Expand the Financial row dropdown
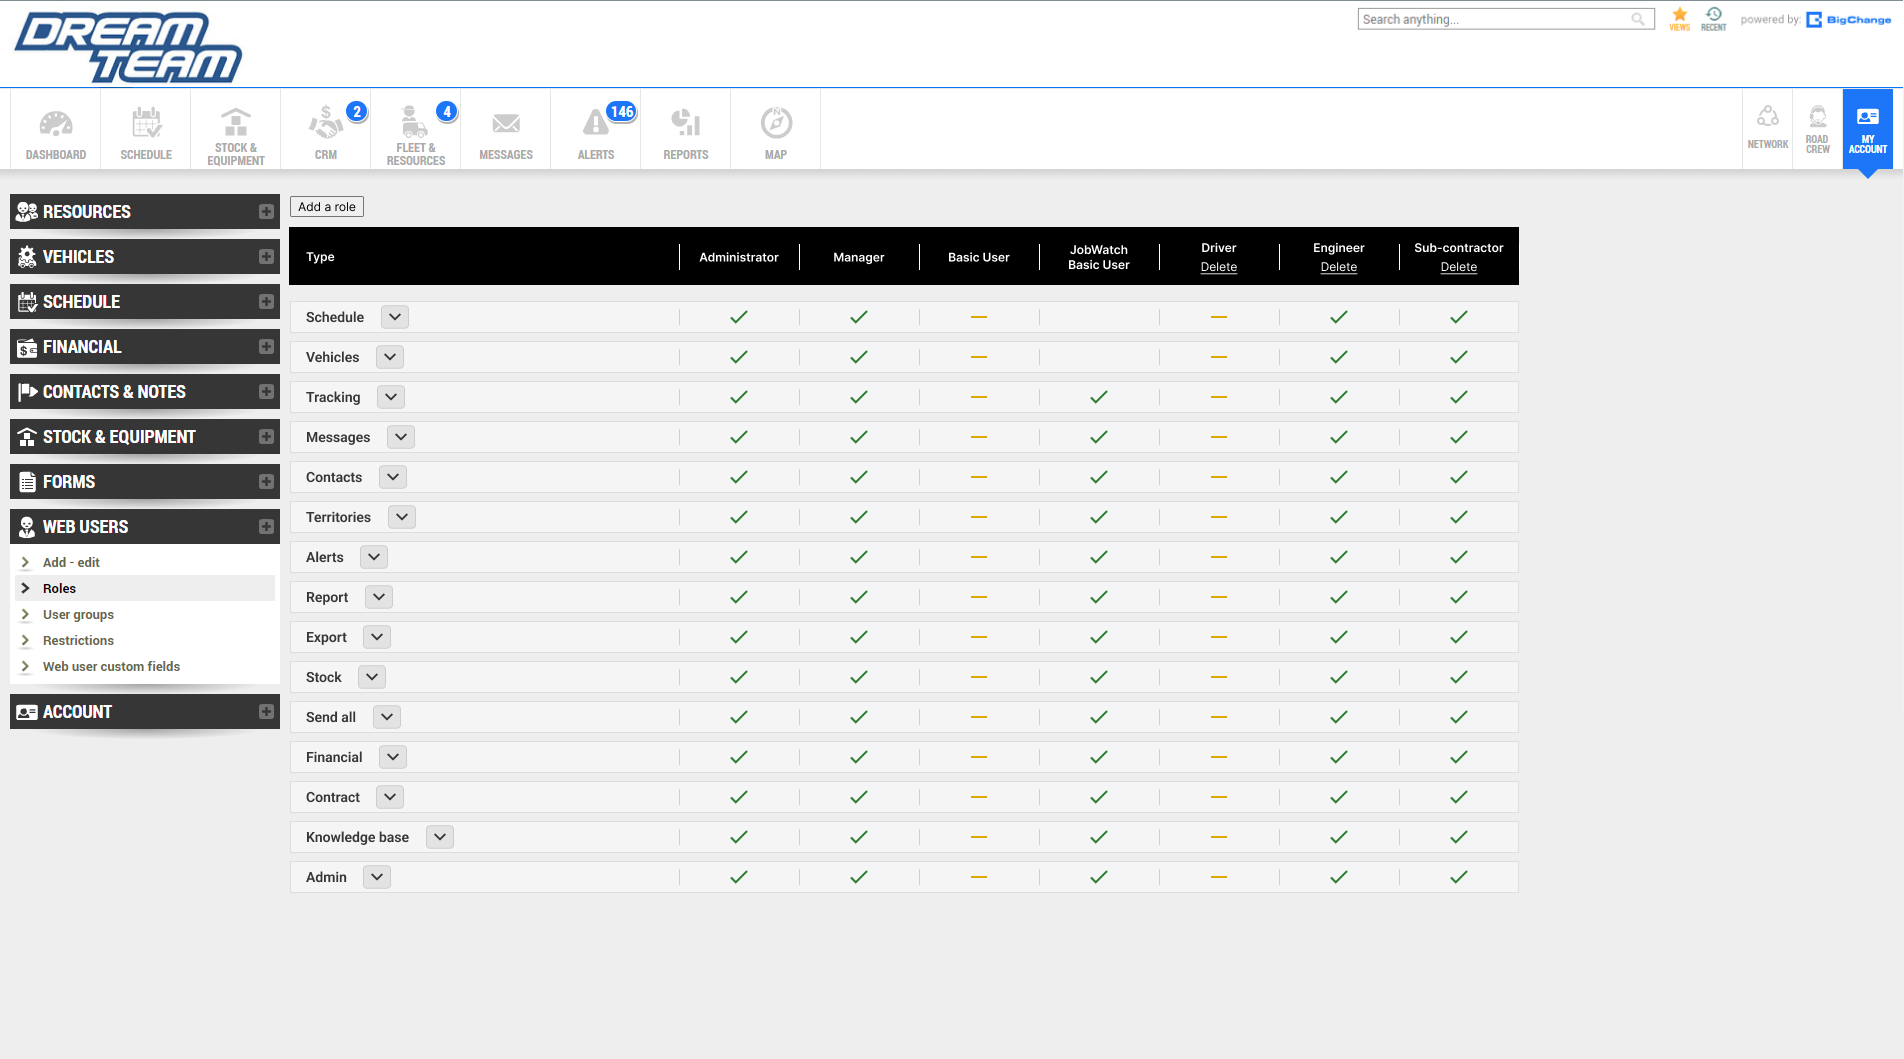 [x=393, y=757]
